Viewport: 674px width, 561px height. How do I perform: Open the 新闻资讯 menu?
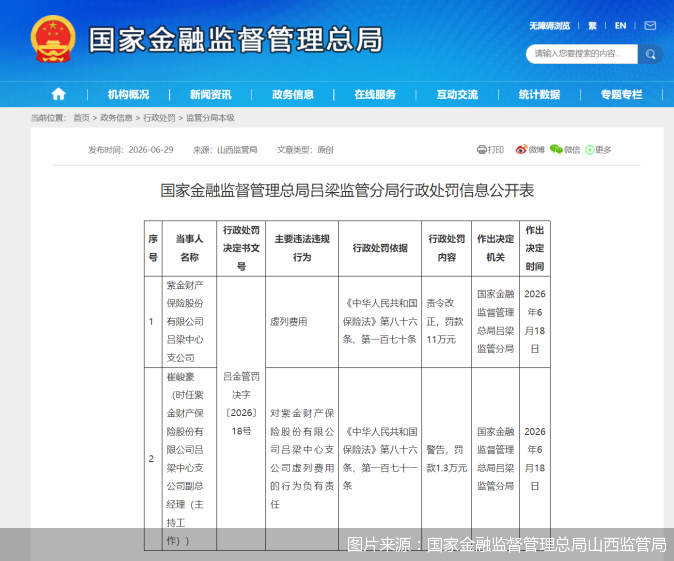tap(211, 95)
